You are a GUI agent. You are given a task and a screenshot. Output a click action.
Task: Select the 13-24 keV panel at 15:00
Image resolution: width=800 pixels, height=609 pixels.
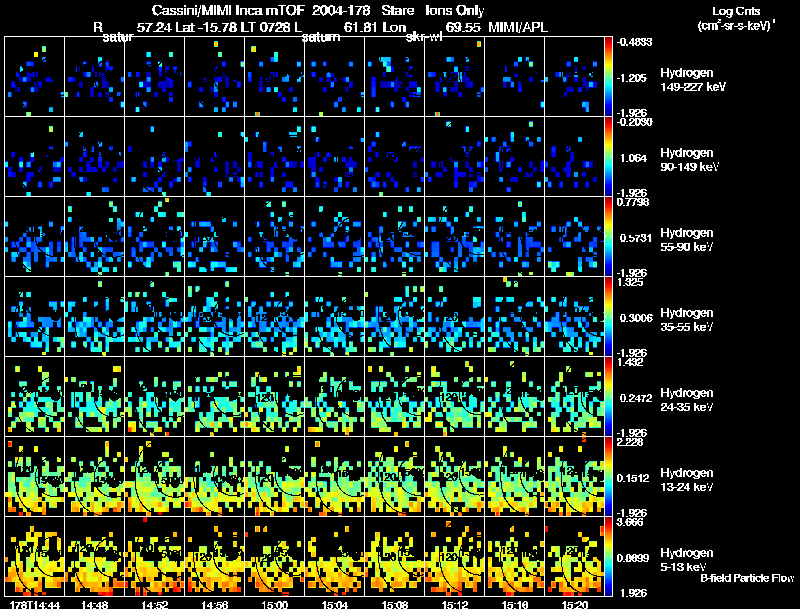point(274,476)
